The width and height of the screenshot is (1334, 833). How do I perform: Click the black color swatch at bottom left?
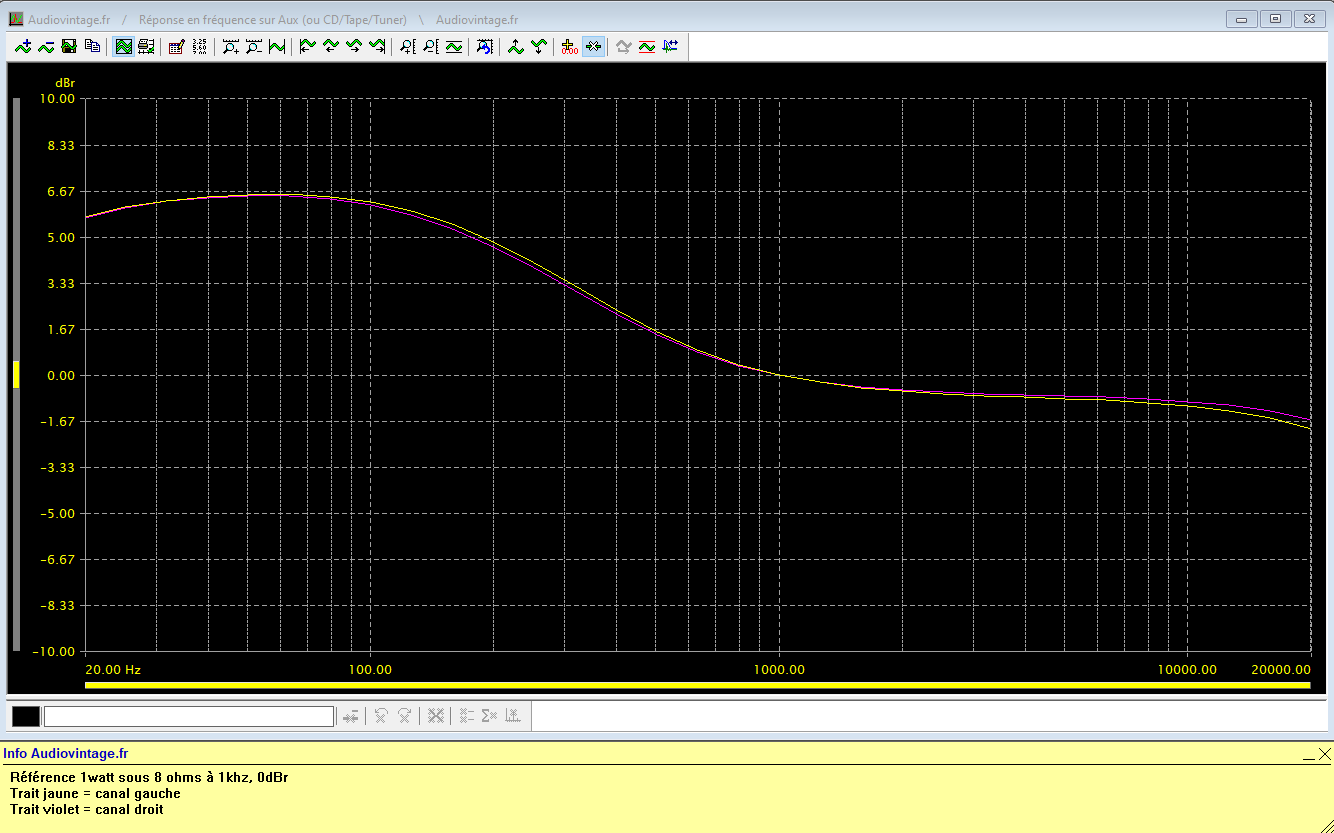pos(26,716)
